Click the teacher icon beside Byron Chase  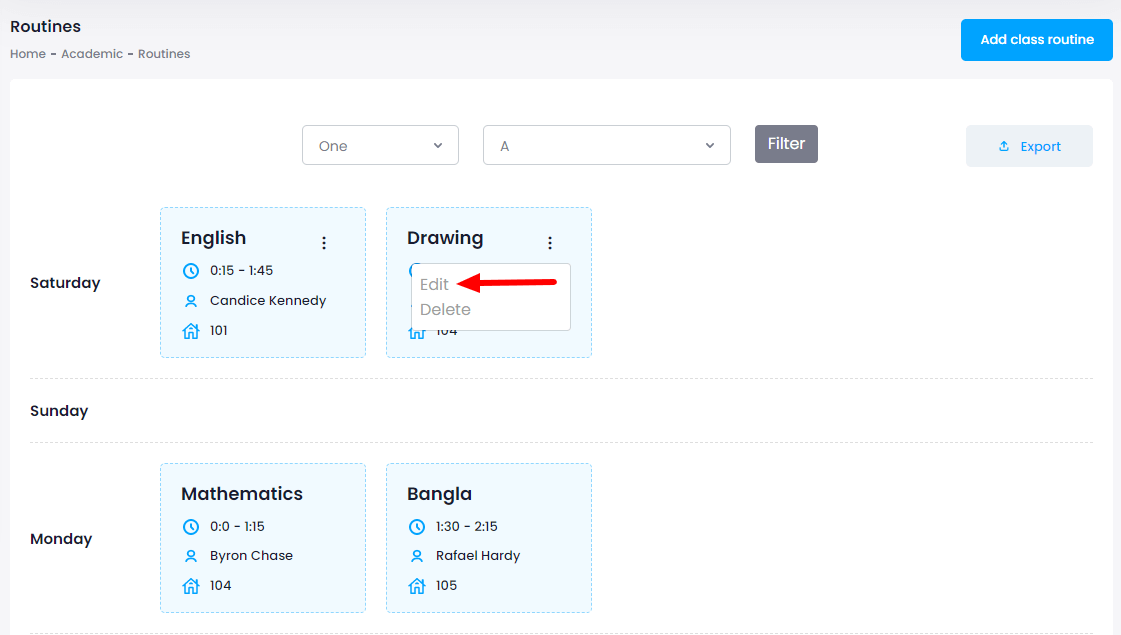191,556
